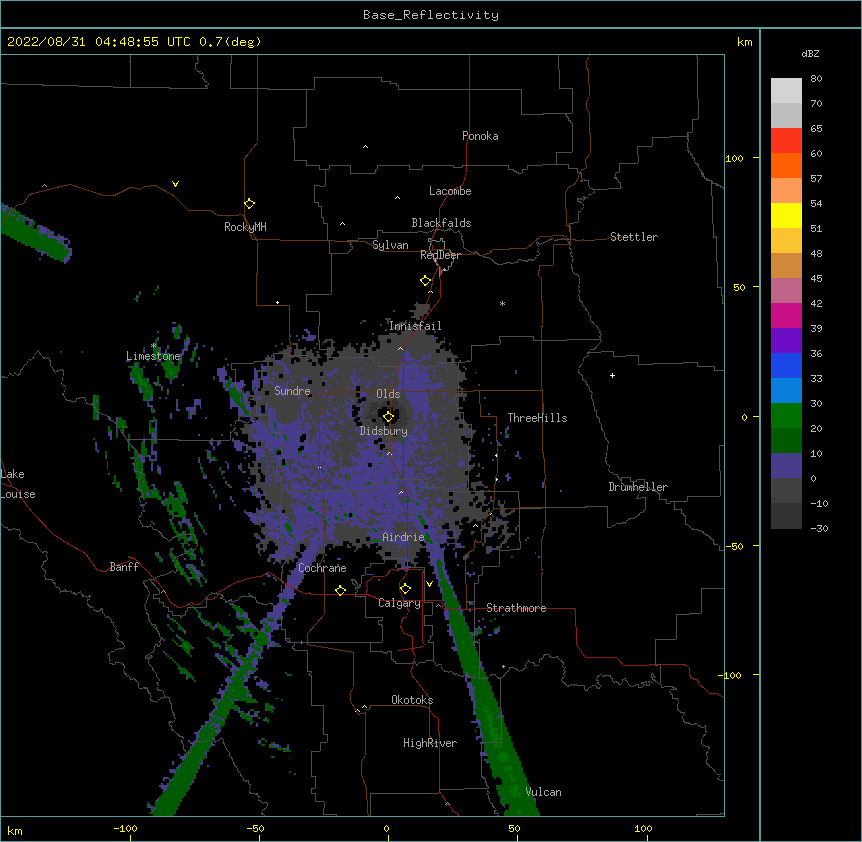
Task: Click the ThreeHills city label
Action: (537, 418)
